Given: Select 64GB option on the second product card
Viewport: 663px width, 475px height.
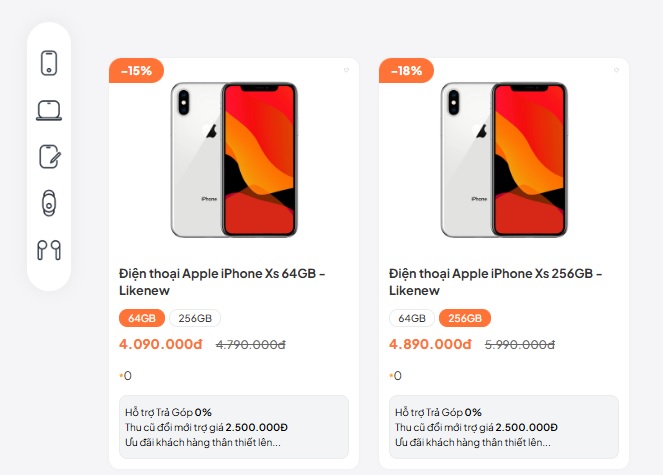Looking at the screenshot, I should (x=411, y=318).
